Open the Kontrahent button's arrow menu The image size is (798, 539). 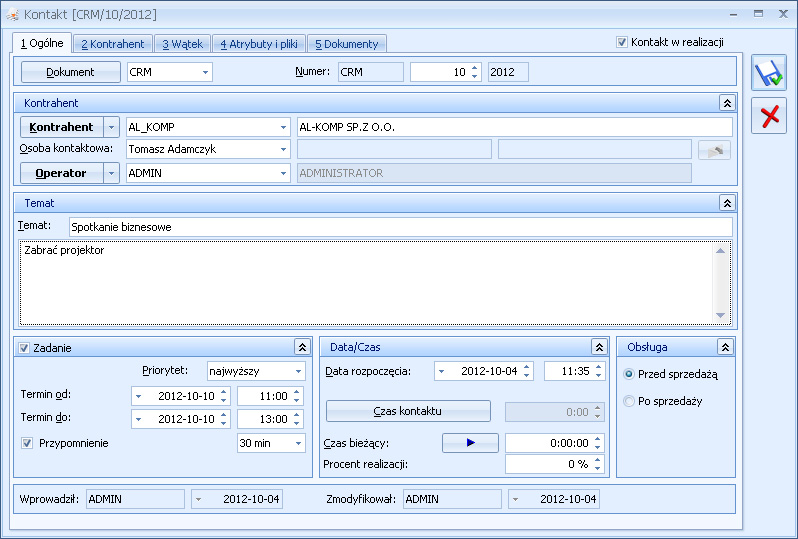pyautogui.click(x=111, y=127)
